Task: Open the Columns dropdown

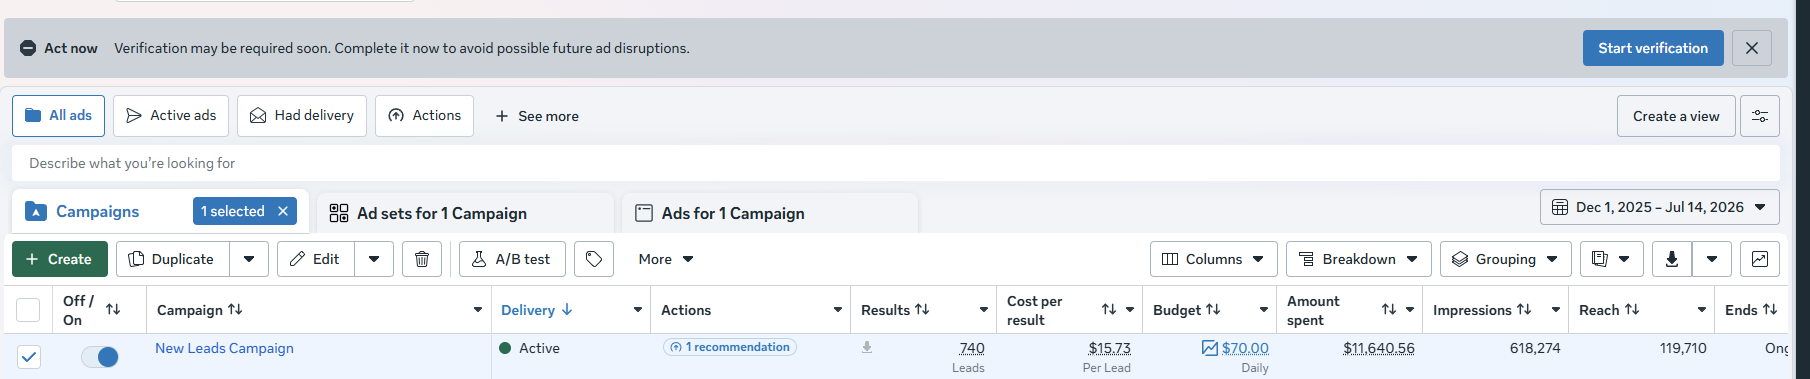Action: click(x=1213, y=259)
